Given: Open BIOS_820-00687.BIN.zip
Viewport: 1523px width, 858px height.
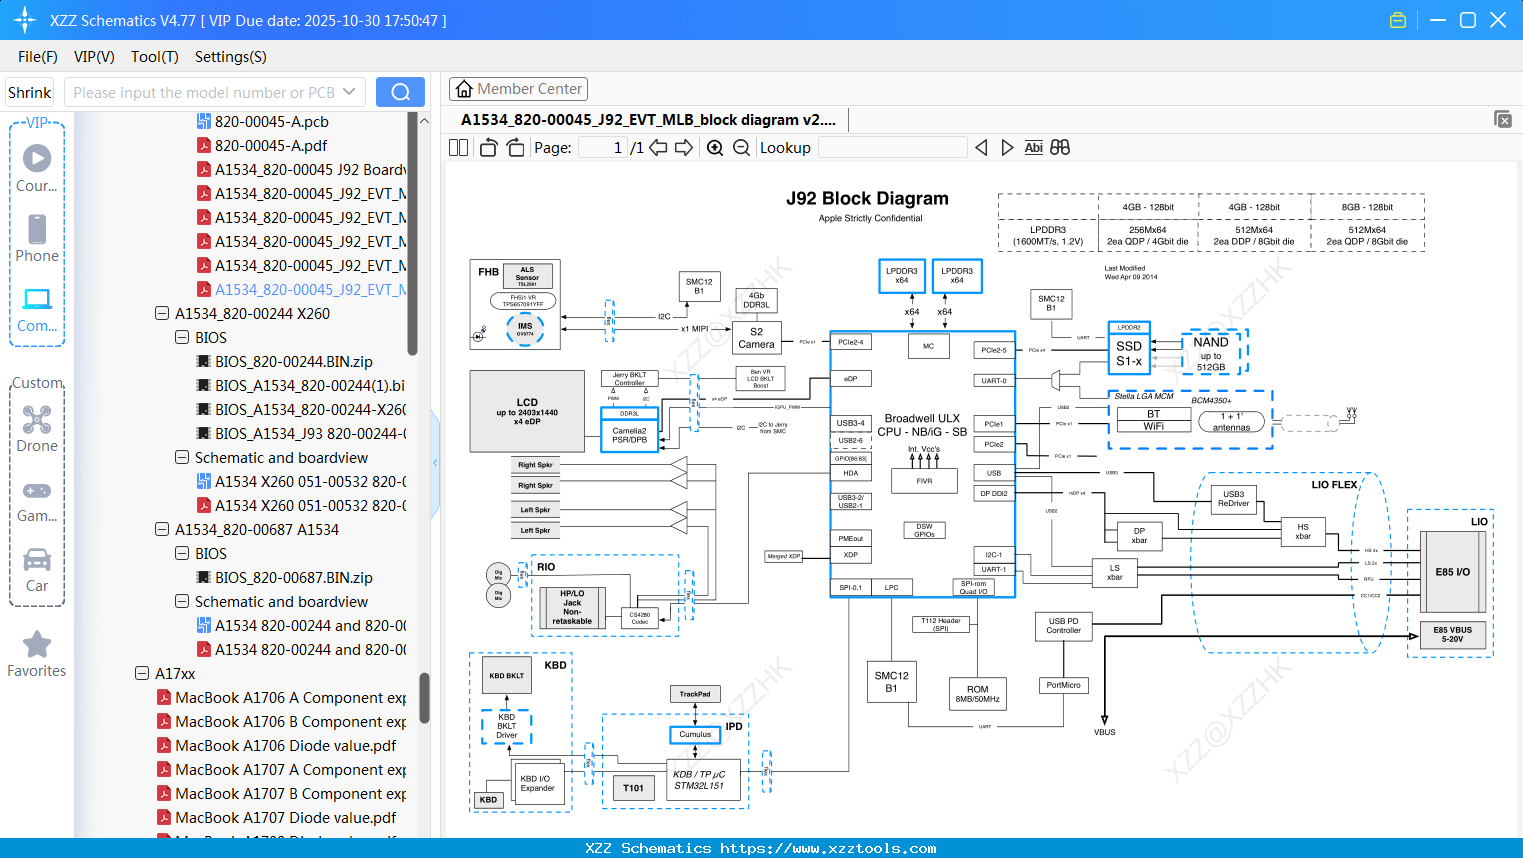Looking at the screenshot, I should tap(294, 578).
